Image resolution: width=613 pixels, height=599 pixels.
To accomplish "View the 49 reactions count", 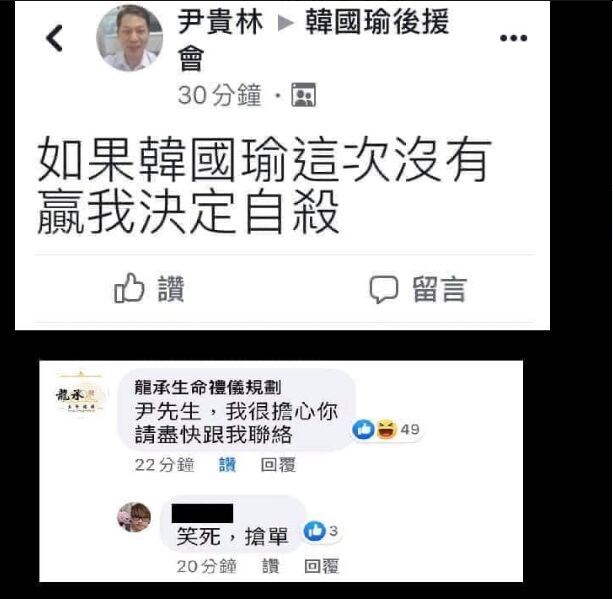I will pos(410,429).
